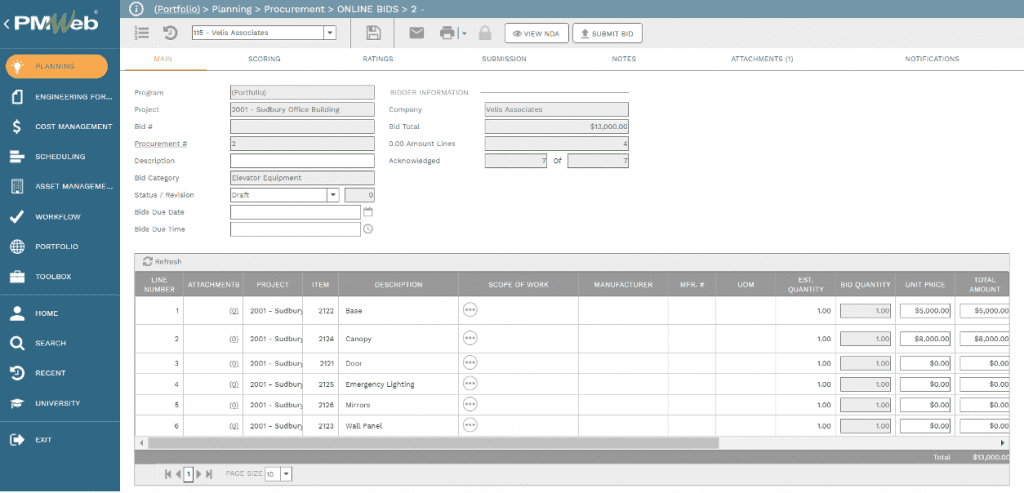
Task: Sort by the Unit Price column header
Action: point(925,285)
